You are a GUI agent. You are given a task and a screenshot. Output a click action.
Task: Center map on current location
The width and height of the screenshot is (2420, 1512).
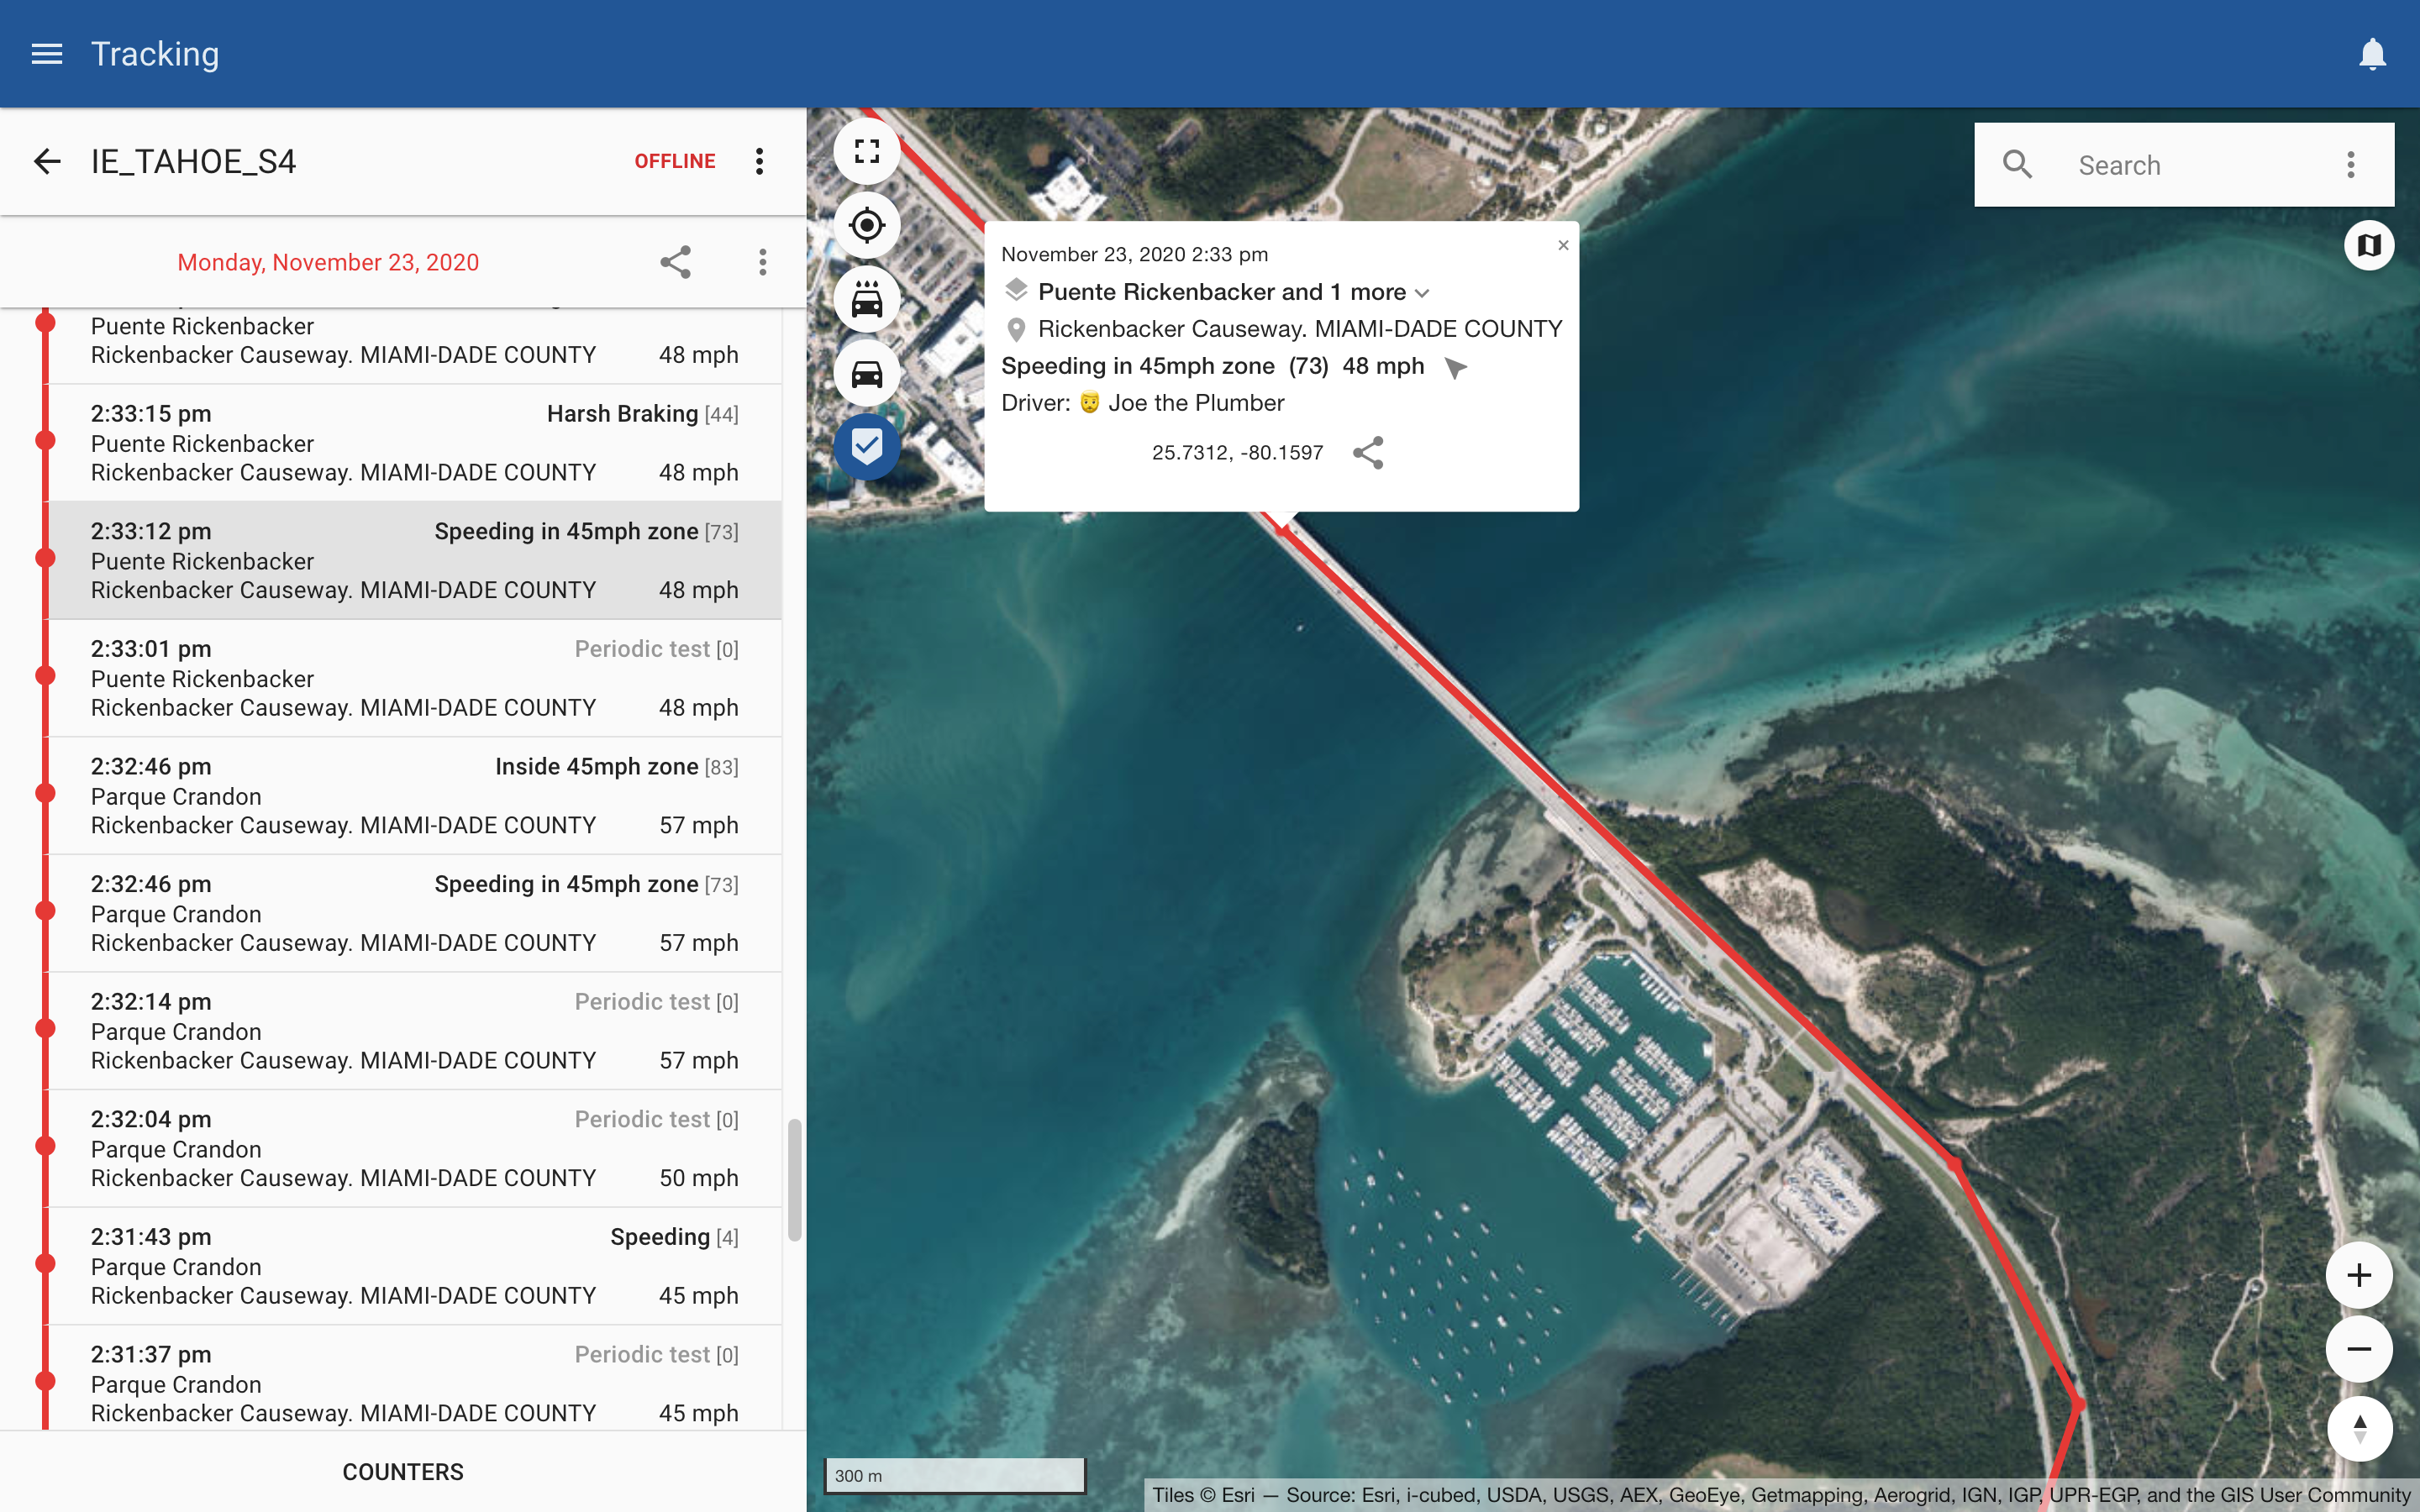[867, 225]
